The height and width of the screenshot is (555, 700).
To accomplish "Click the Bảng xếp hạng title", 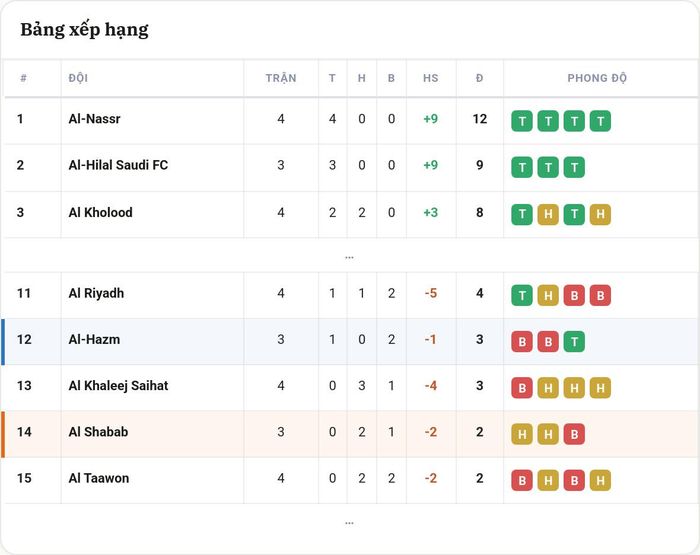I will pos(84,30).
